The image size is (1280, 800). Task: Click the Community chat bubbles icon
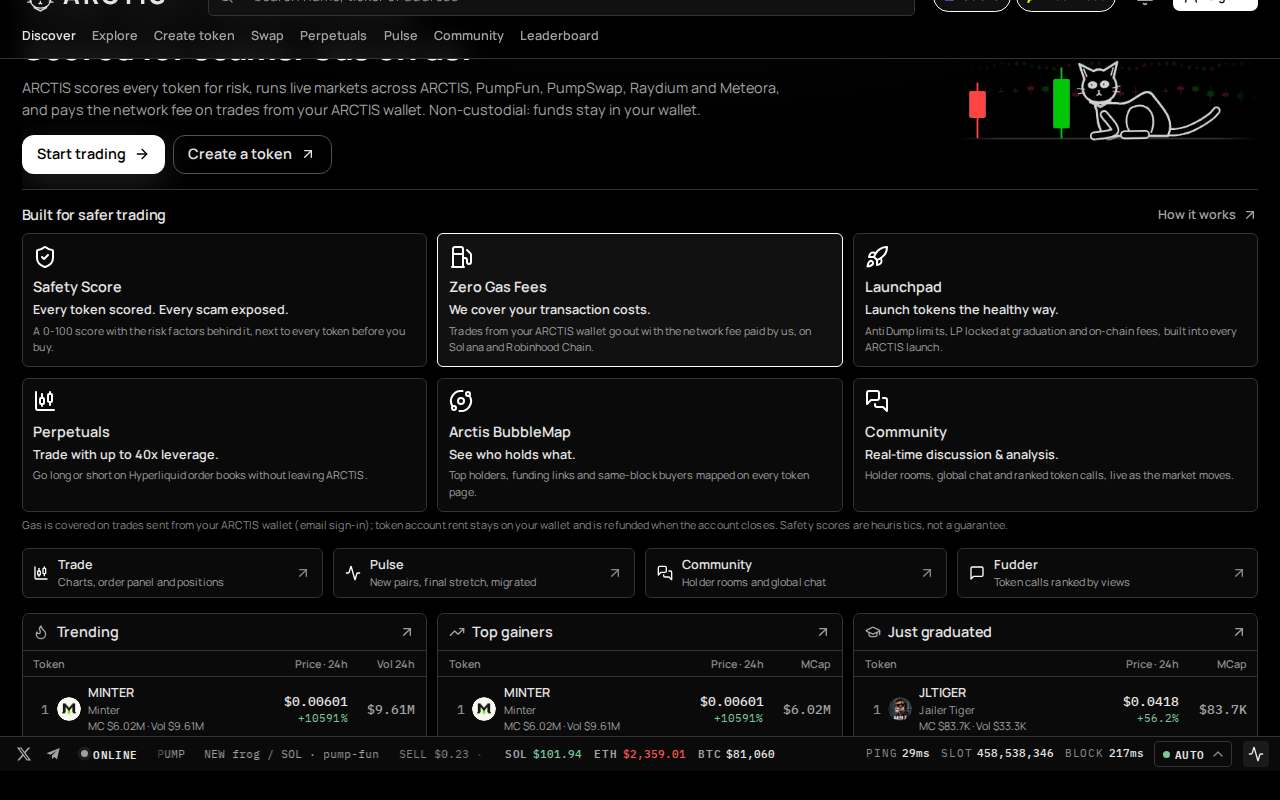pos(877,401)
